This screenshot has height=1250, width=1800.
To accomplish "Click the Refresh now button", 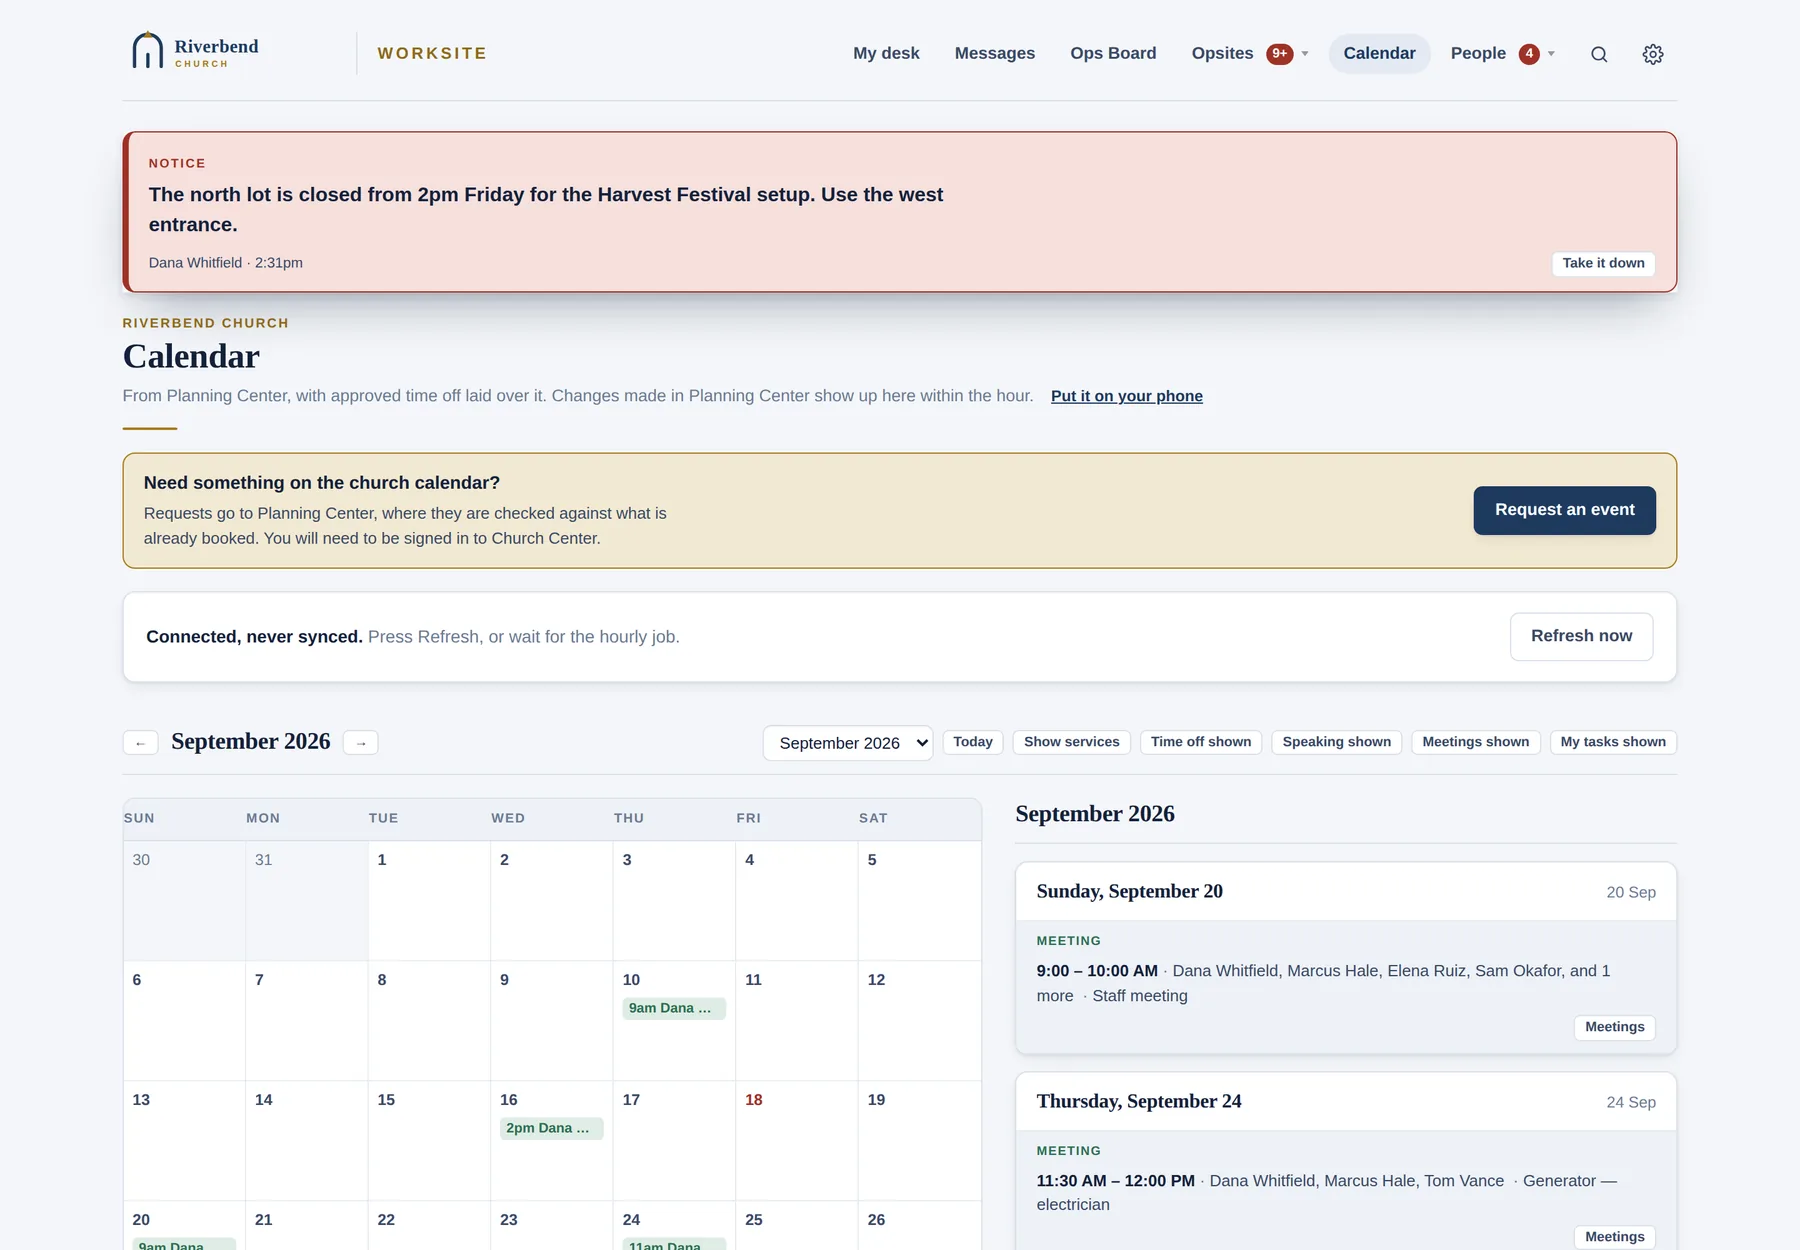I will click(1581, 636).
